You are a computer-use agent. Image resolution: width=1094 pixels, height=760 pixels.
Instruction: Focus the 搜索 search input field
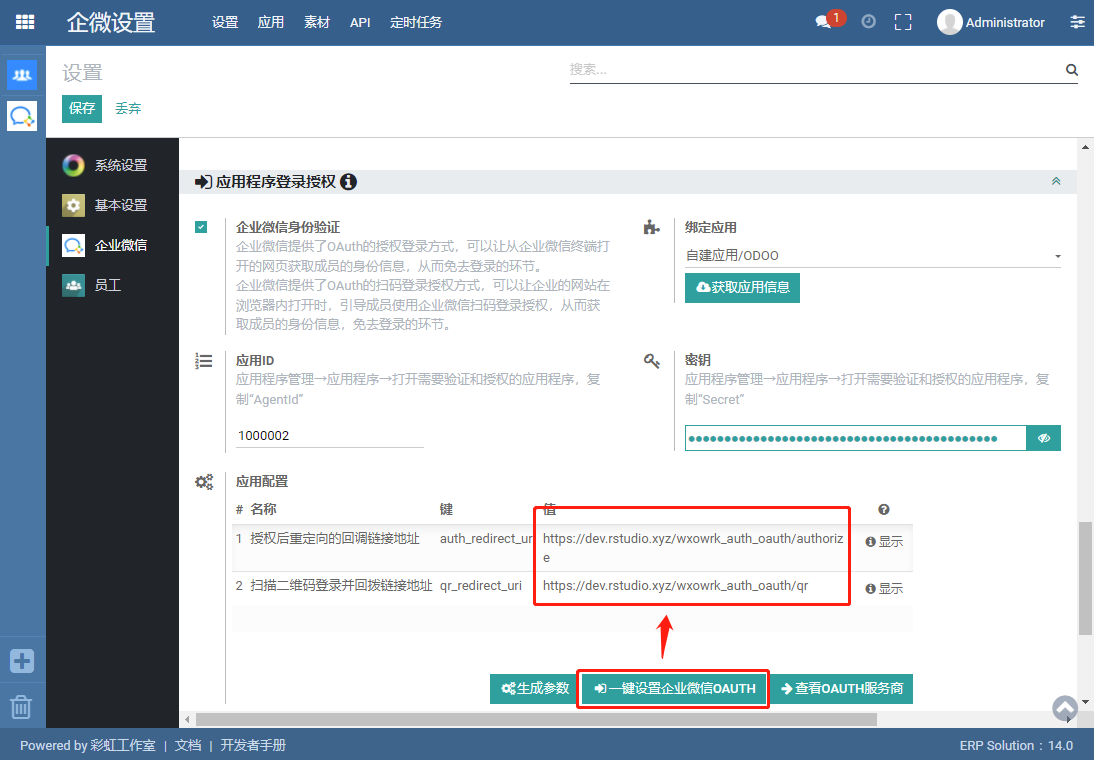click(x=815, y=70)
